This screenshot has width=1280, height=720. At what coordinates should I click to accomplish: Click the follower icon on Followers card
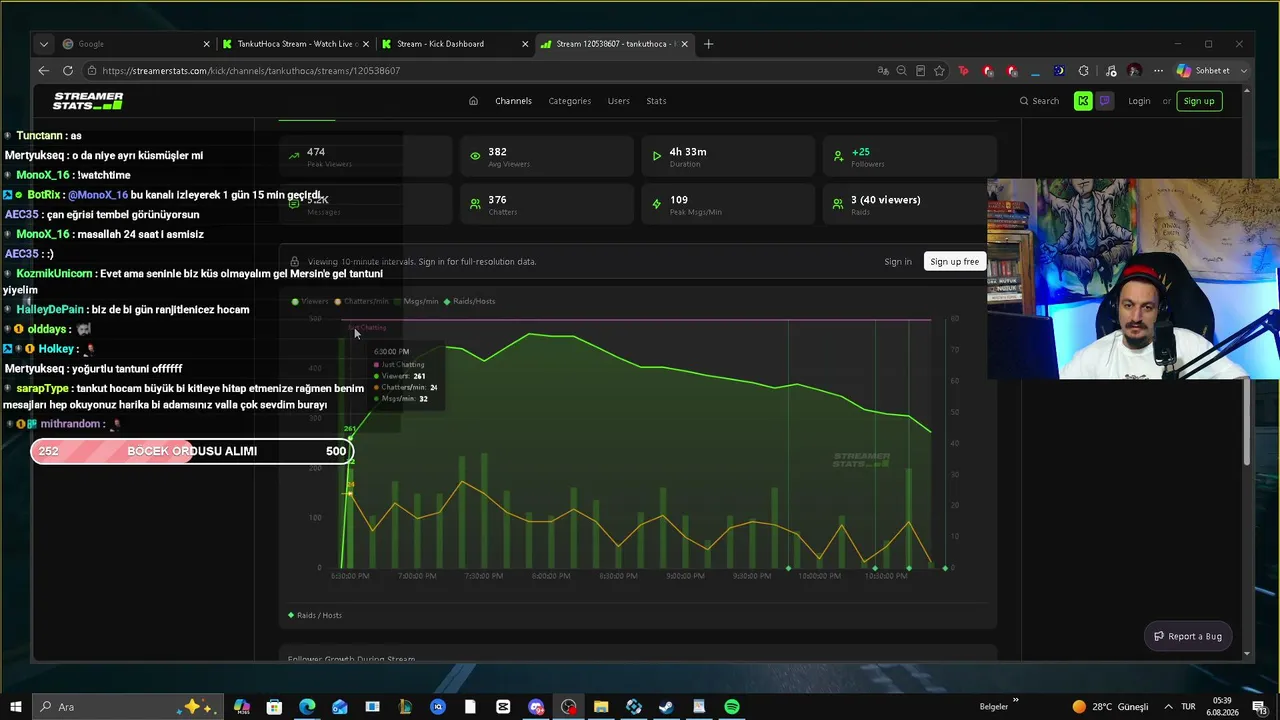[838, 156]
